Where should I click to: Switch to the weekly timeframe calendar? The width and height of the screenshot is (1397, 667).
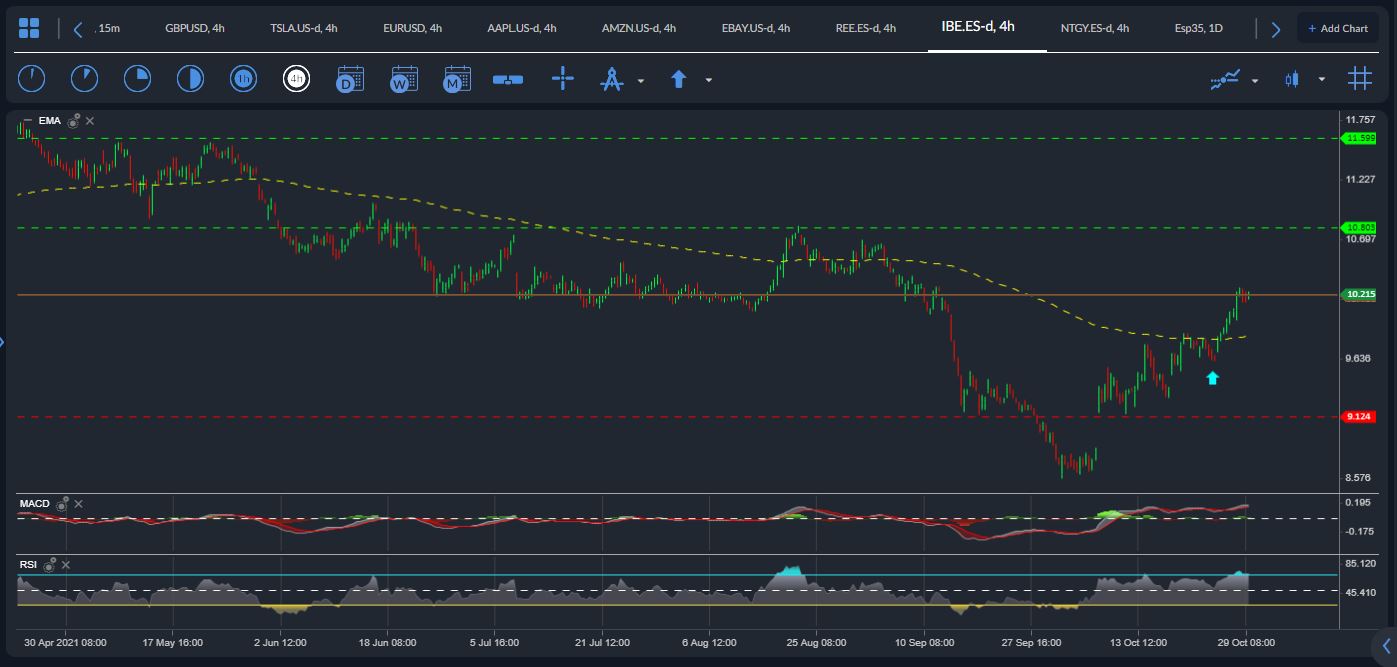tap(404, 78)
